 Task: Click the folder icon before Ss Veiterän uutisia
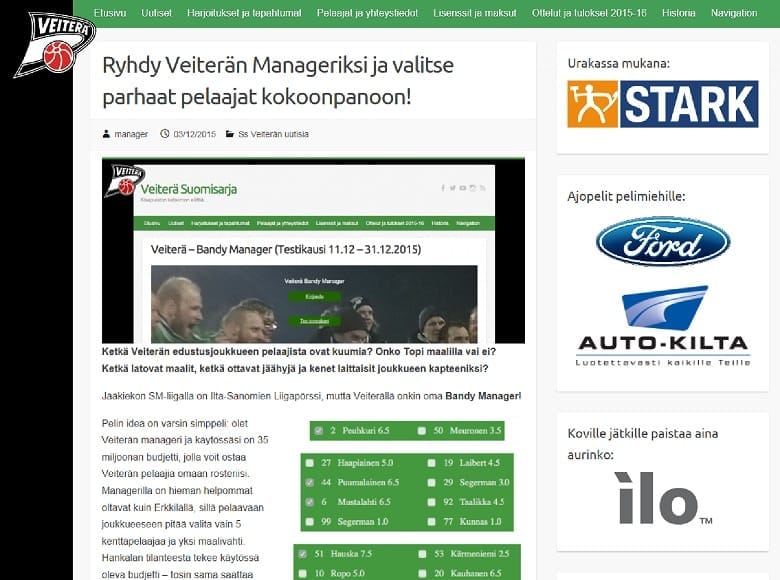coord(230,134)
